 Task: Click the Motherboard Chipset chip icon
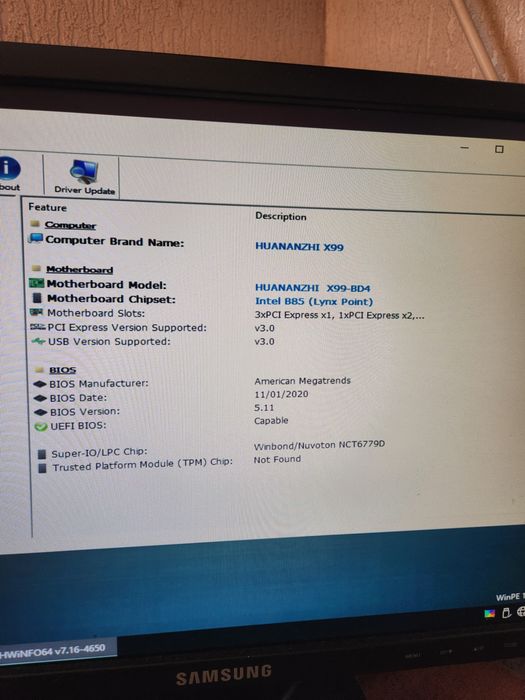pyautogui.click(x=38, y=297)
